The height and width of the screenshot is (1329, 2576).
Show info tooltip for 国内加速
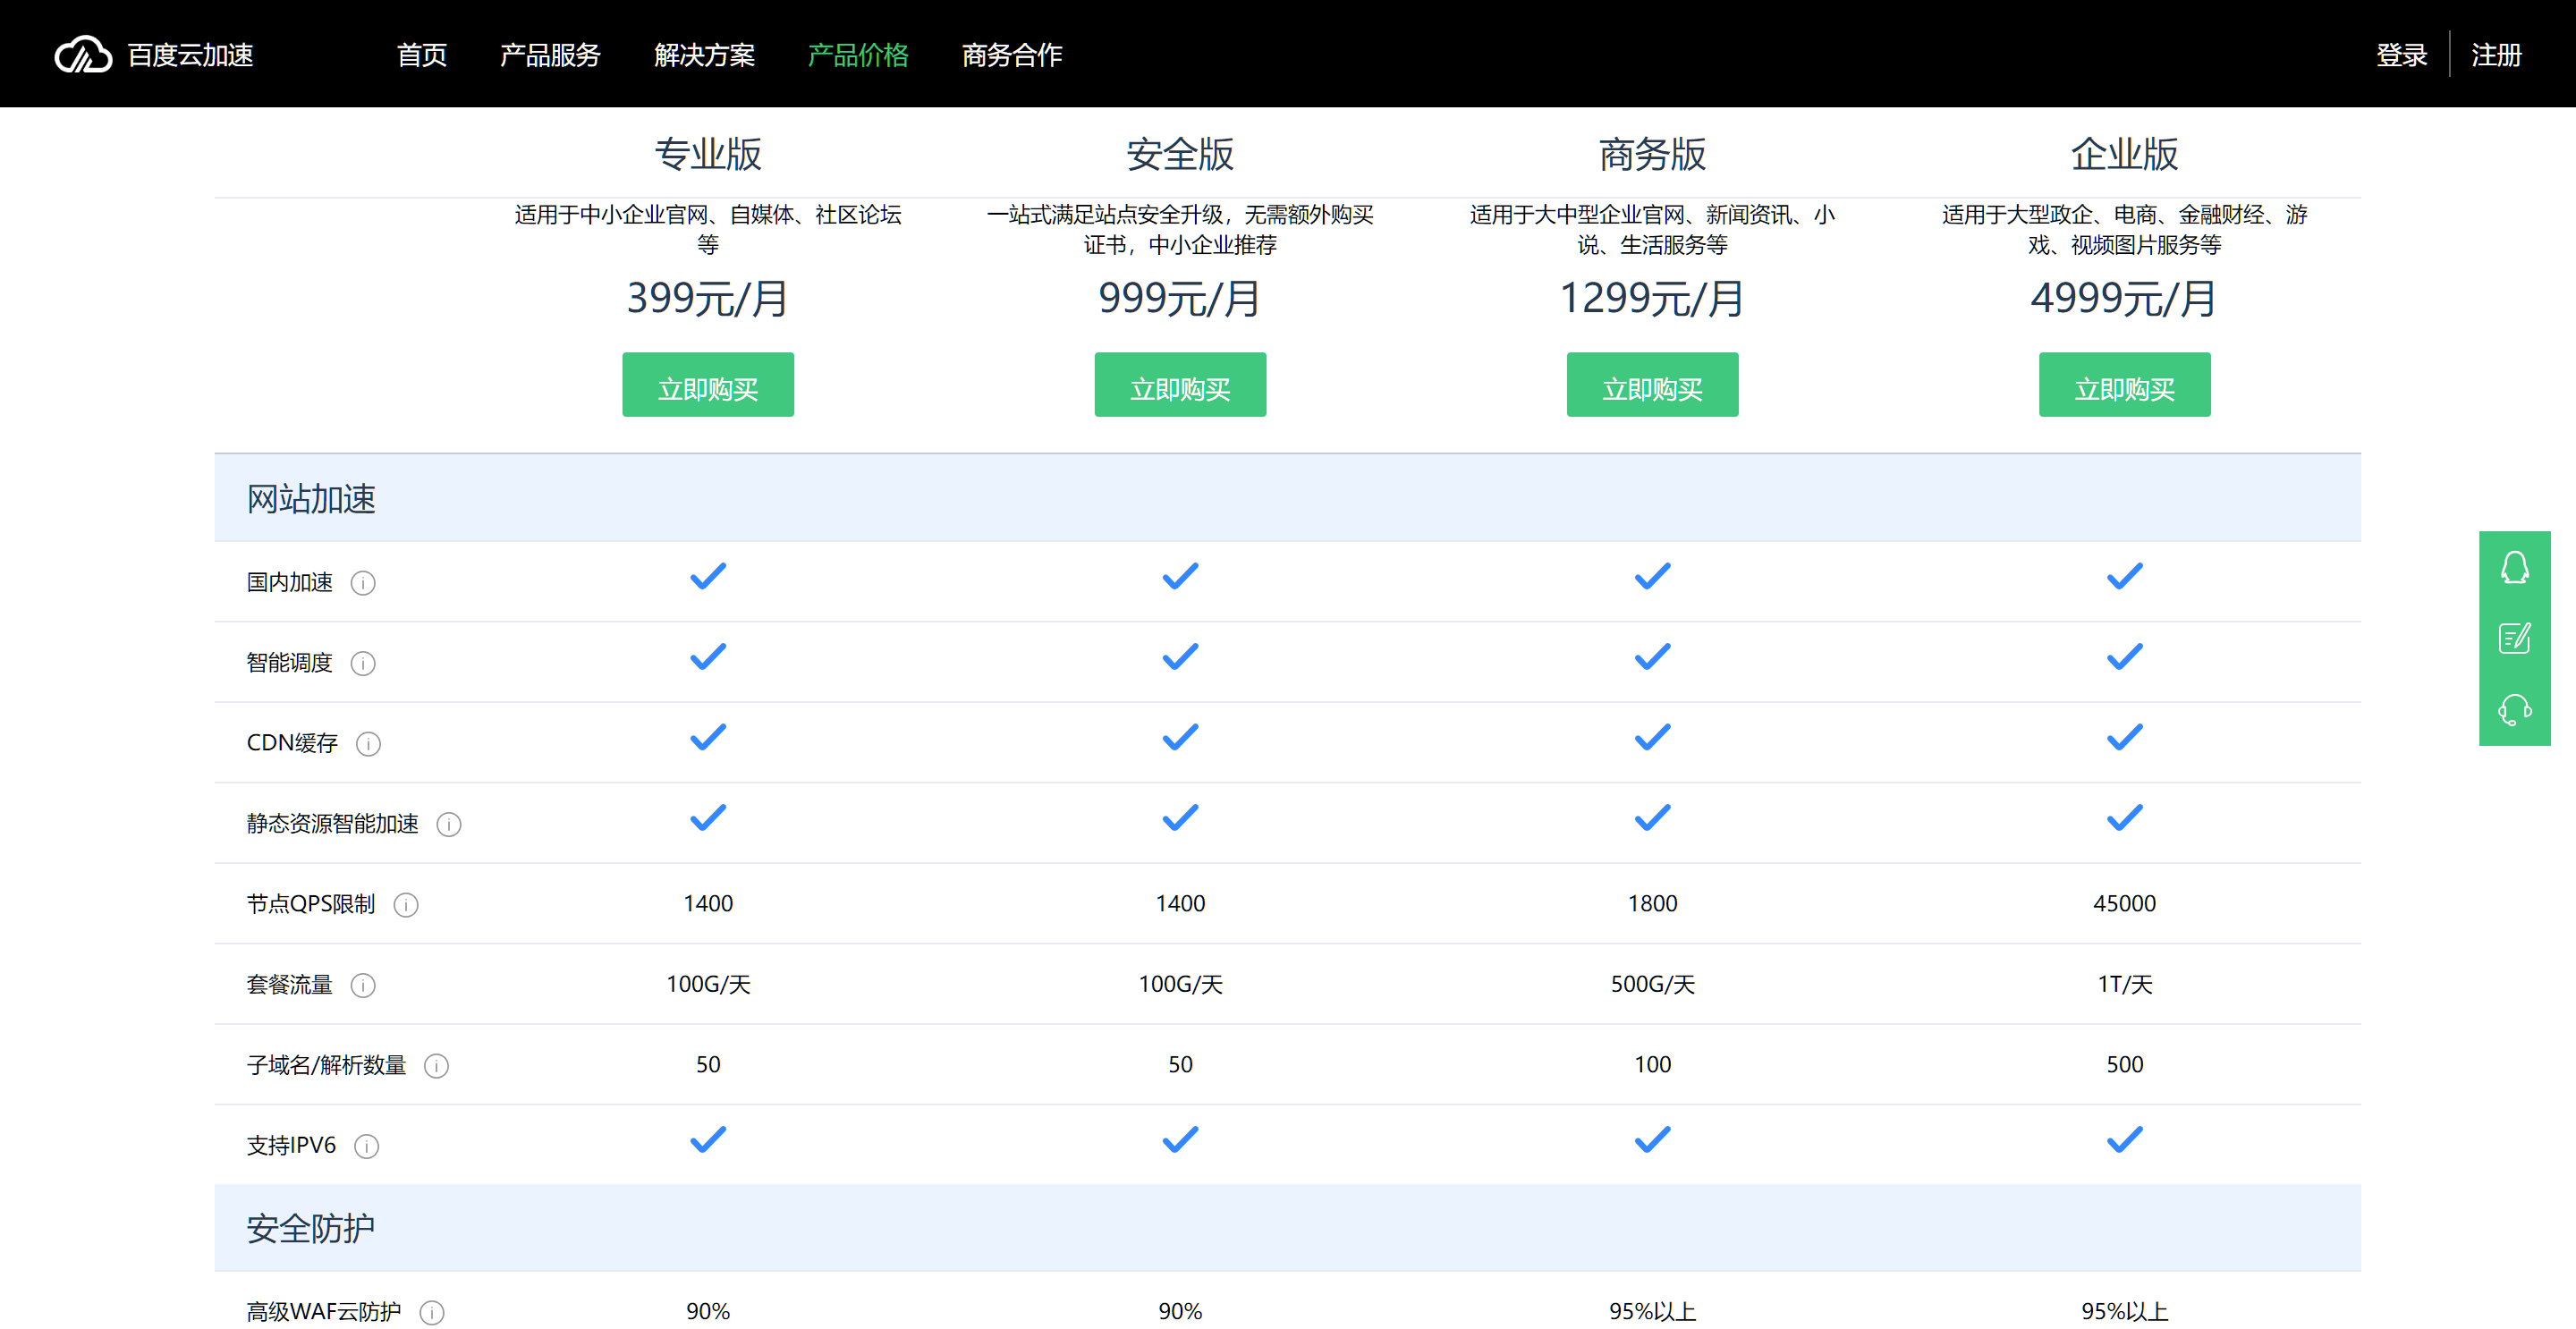(x=363, y=583)
